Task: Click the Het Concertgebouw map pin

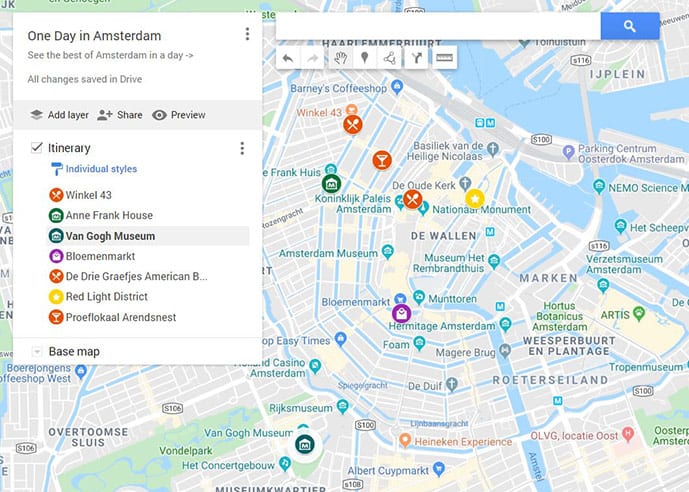Action: coord(285,463)
